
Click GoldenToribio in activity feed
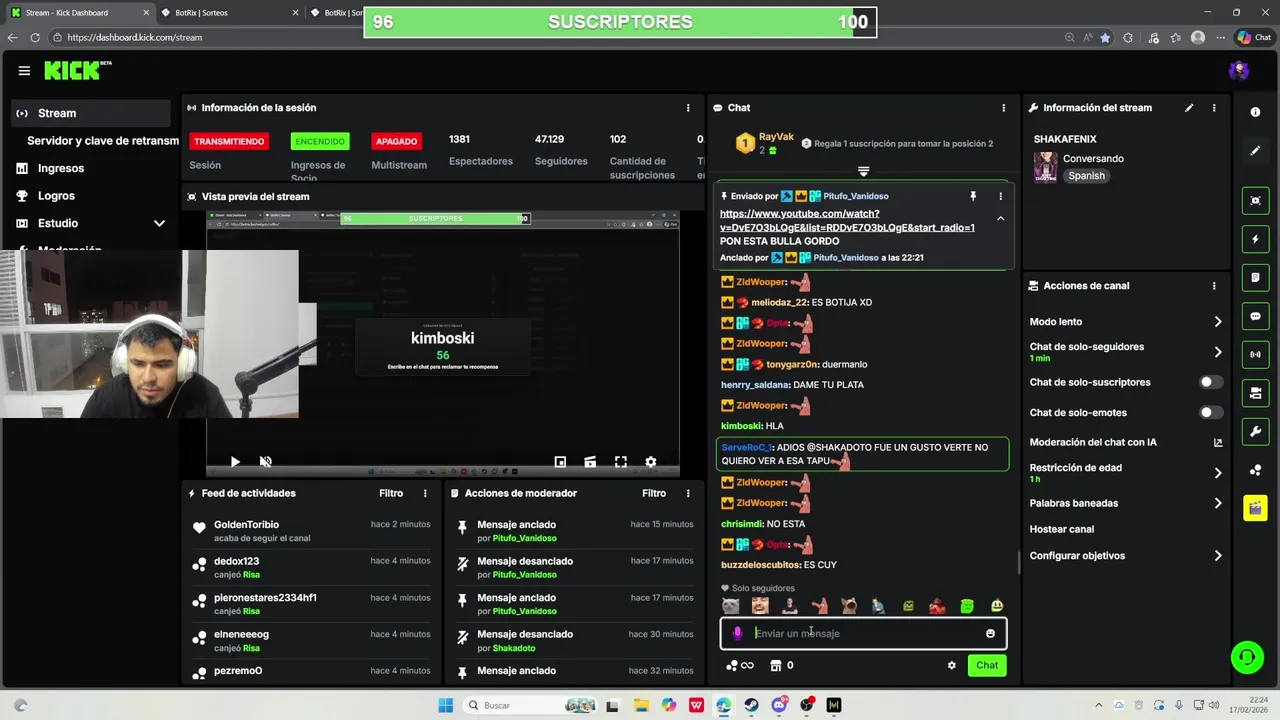pyautogui.click(x=246, y=525)
